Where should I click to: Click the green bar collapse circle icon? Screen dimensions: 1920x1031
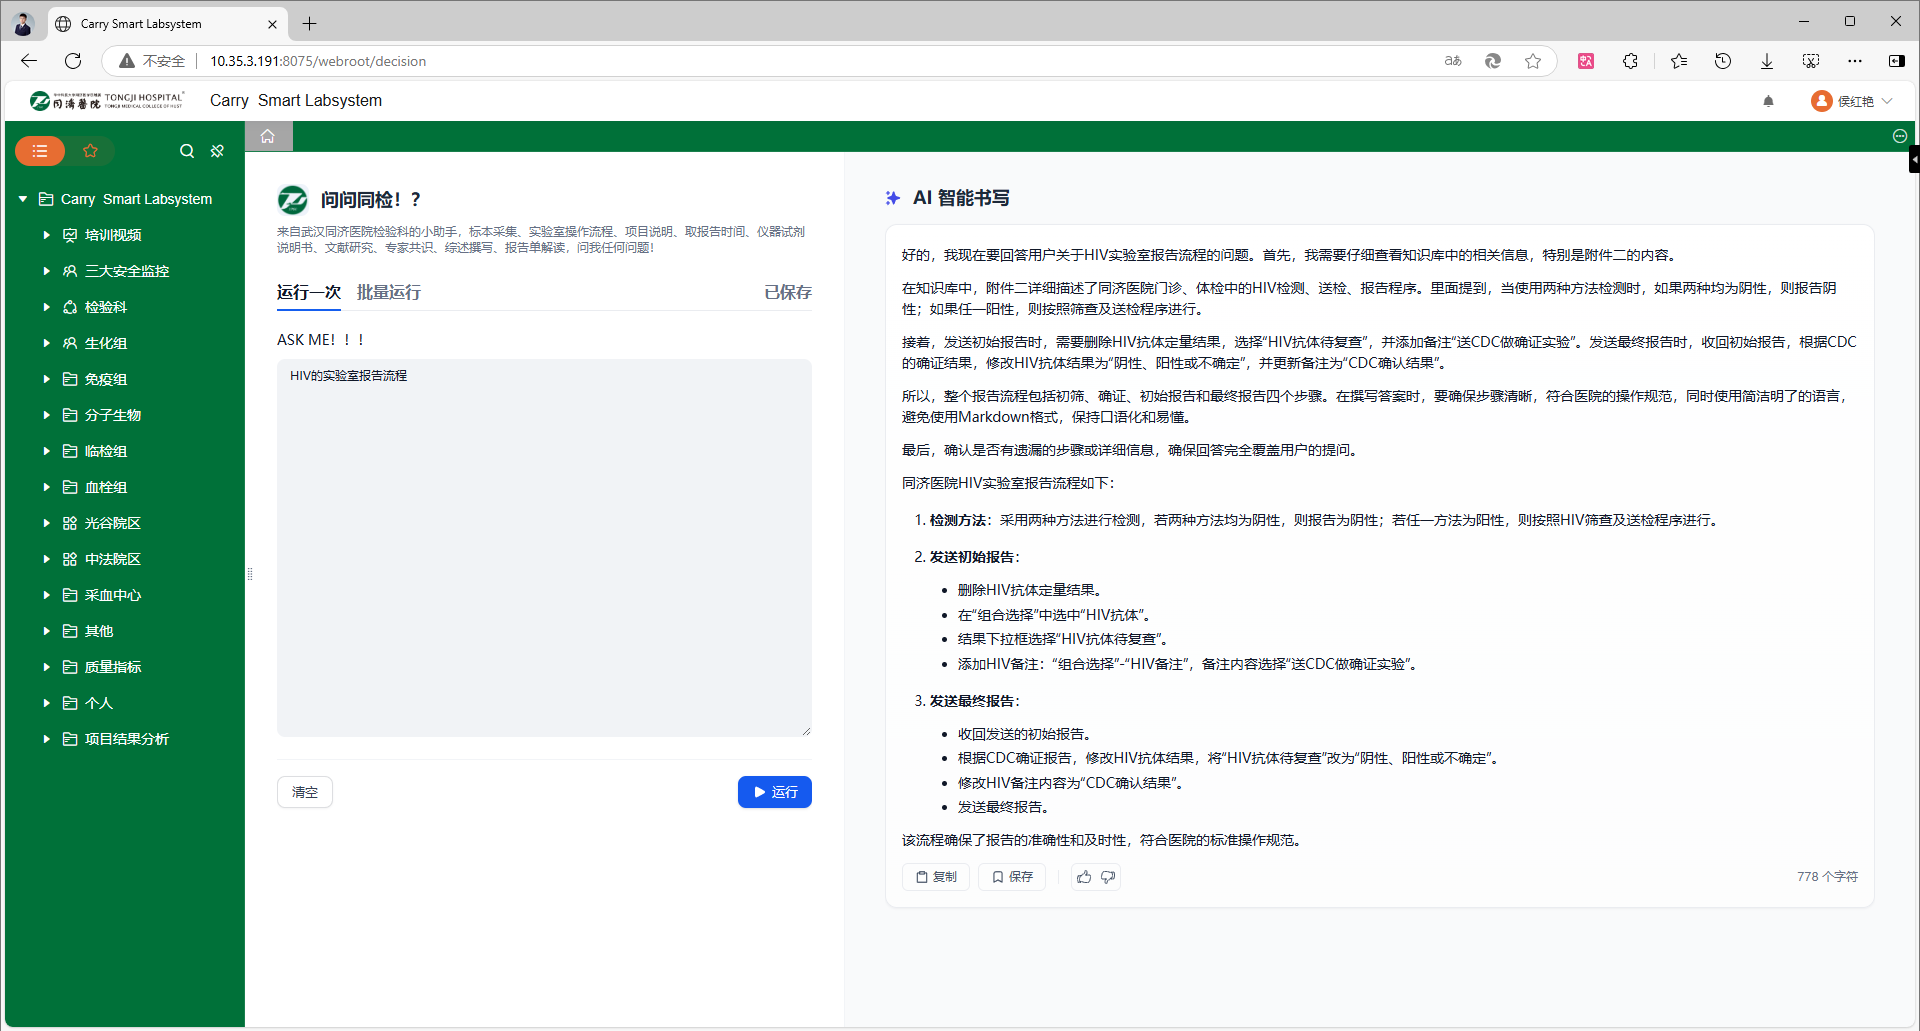[1900, 137]
